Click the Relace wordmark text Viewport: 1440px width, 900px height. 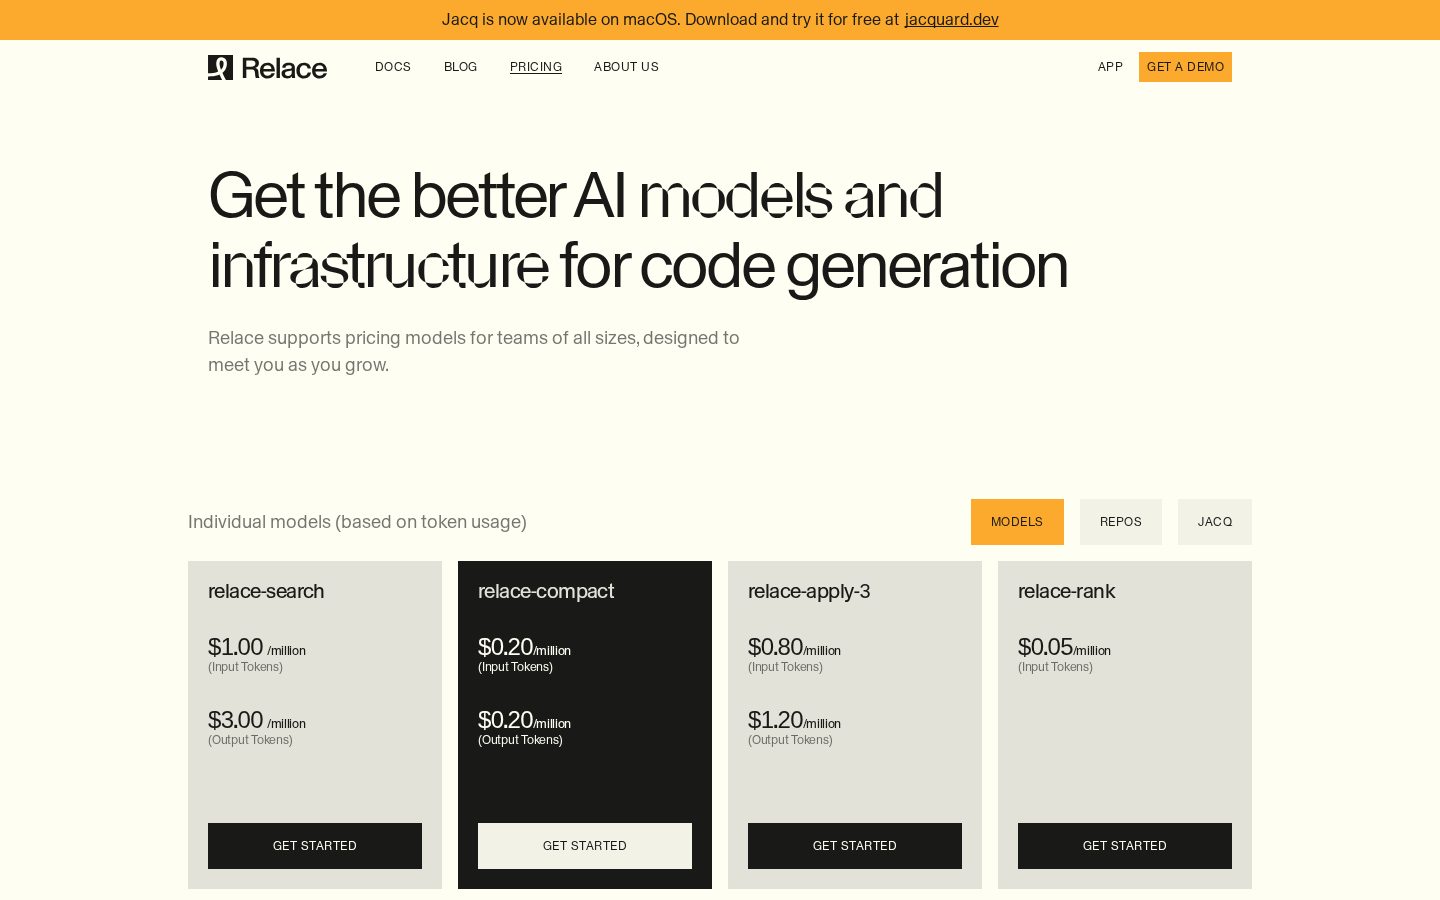(284, 68)
